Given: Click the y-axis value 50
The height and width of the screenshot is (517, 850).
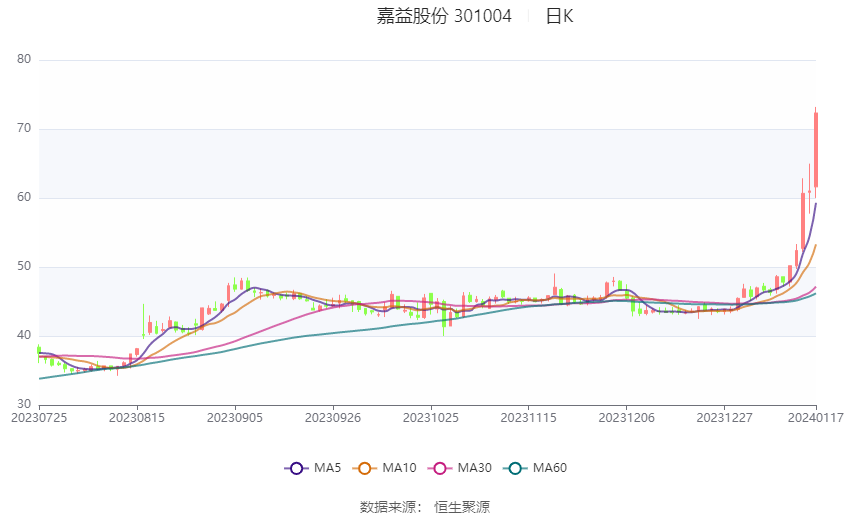Looking at the screenshot, I should (24, 267).
